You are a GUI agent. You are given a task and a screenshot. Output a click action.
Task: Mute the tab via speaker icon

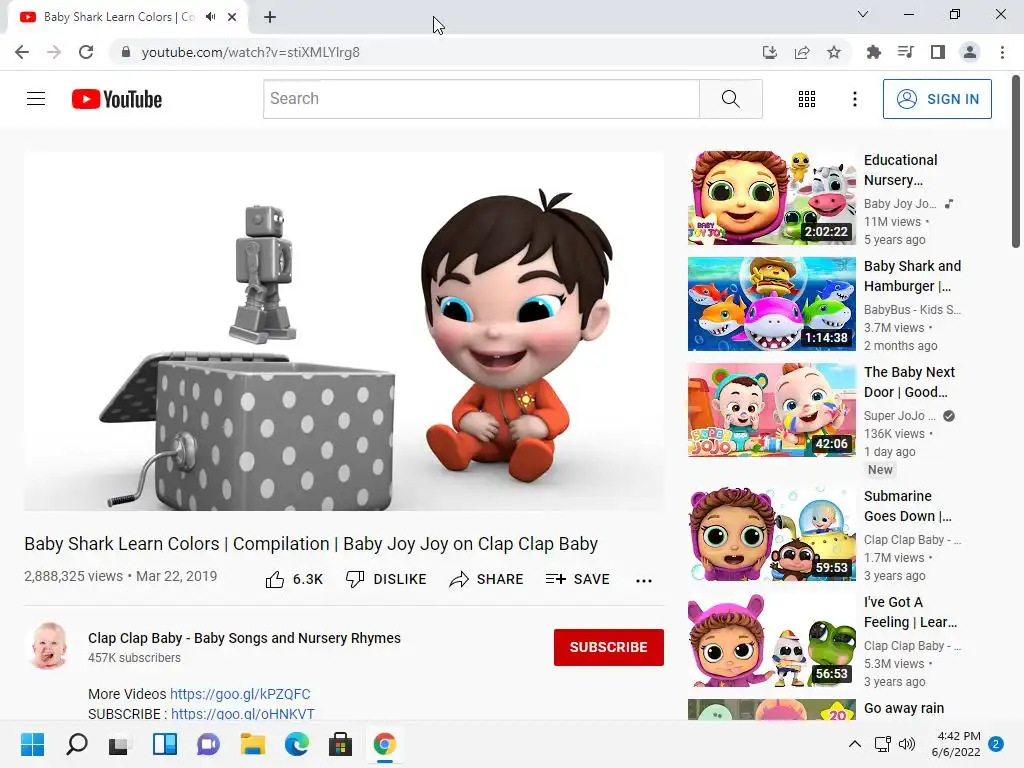[x=210, y=17]
